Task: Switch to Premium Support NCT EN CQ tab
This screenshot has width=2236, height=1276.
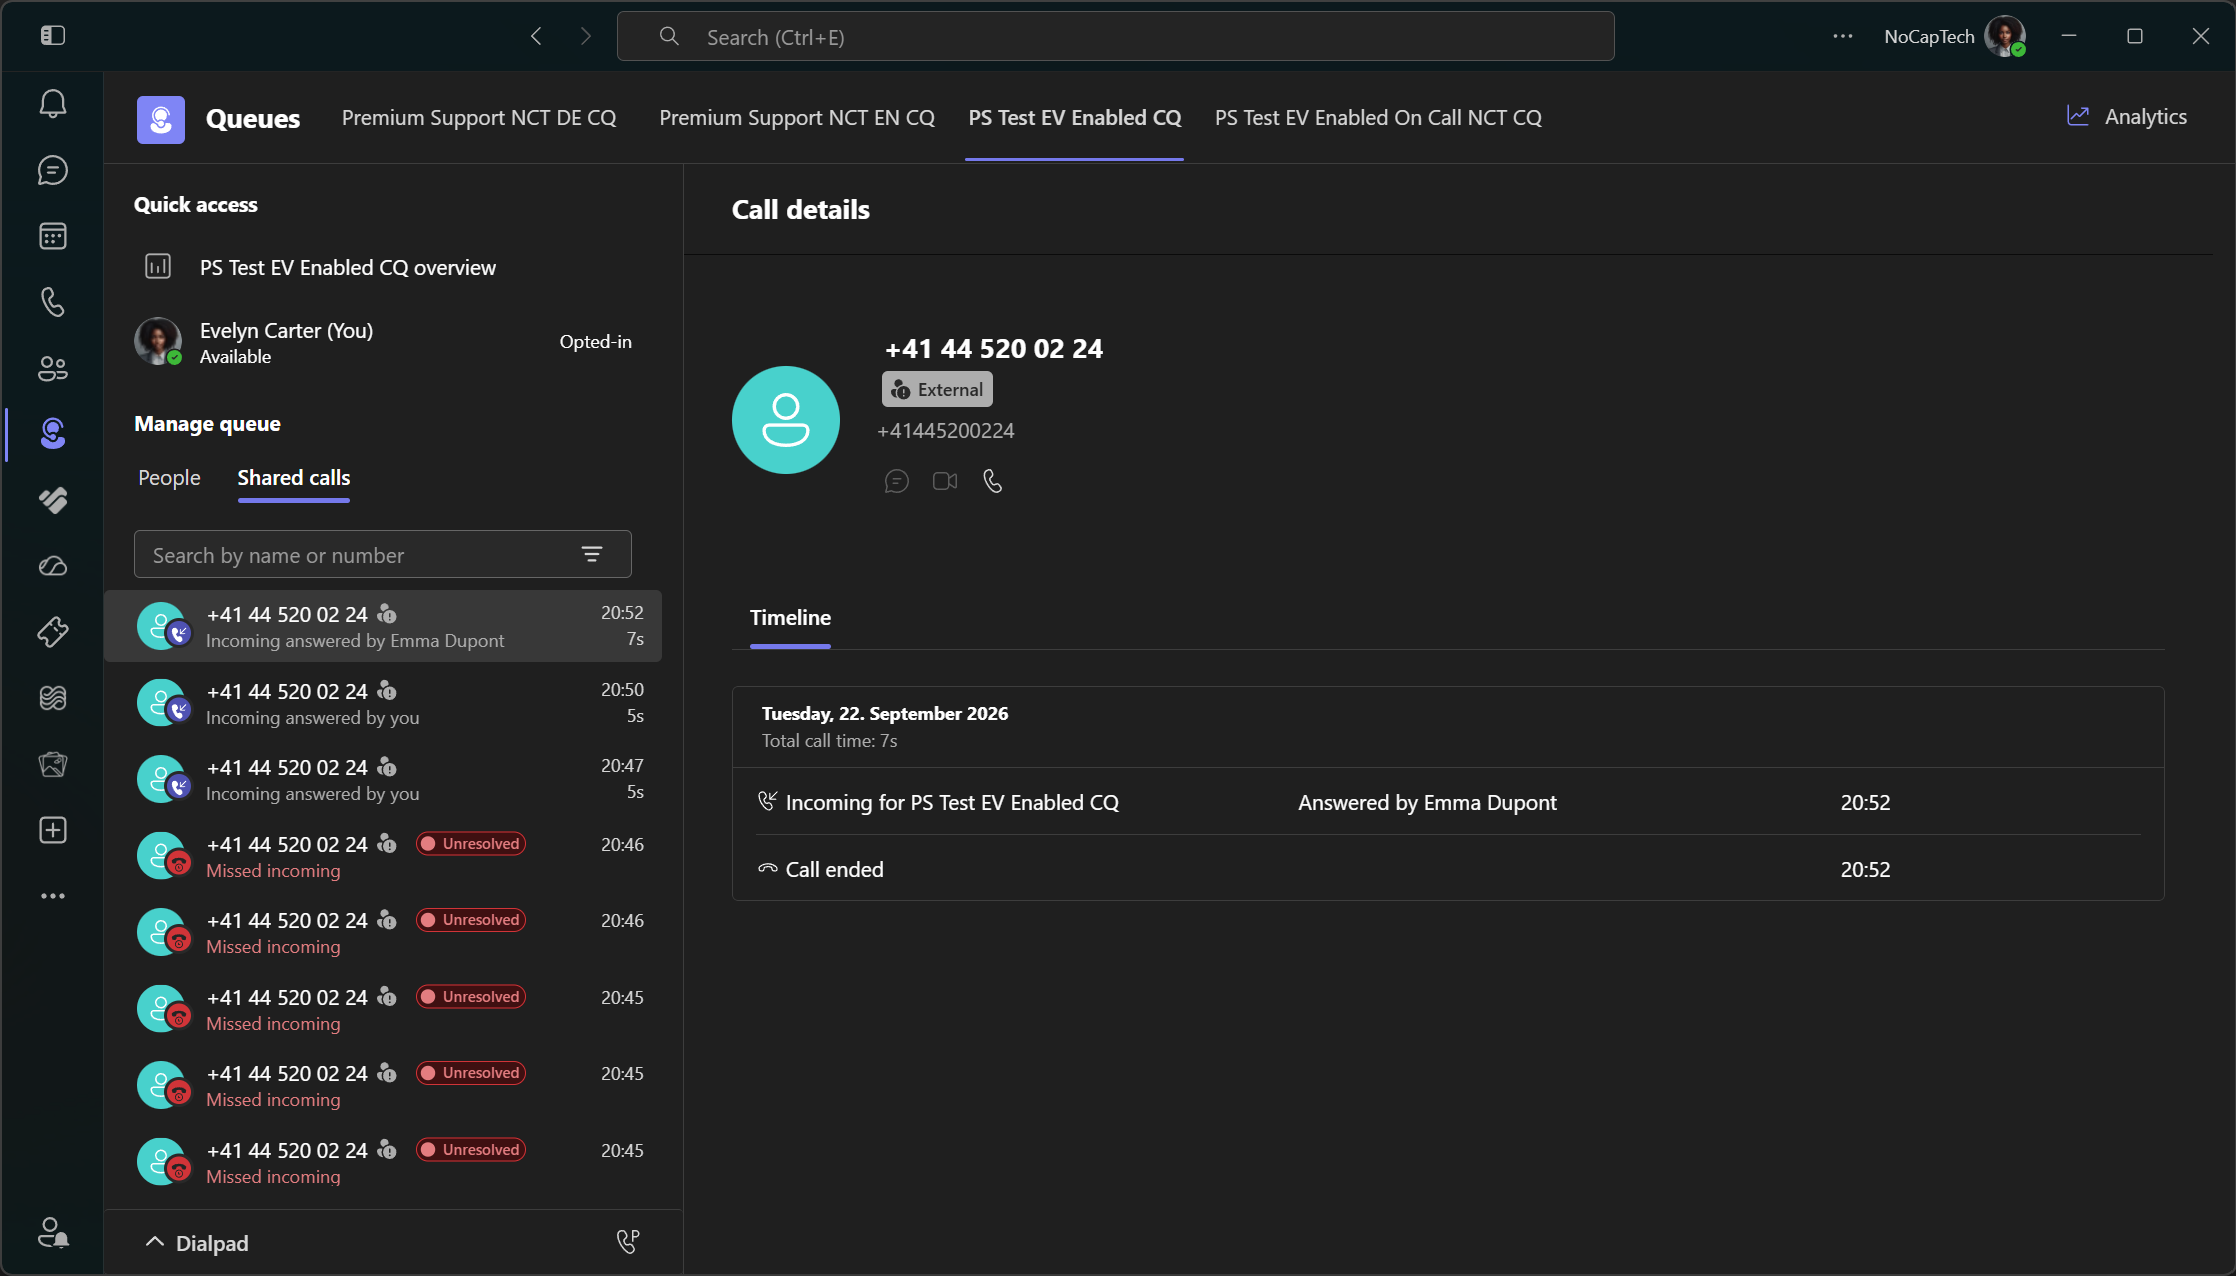Action: 797,118
